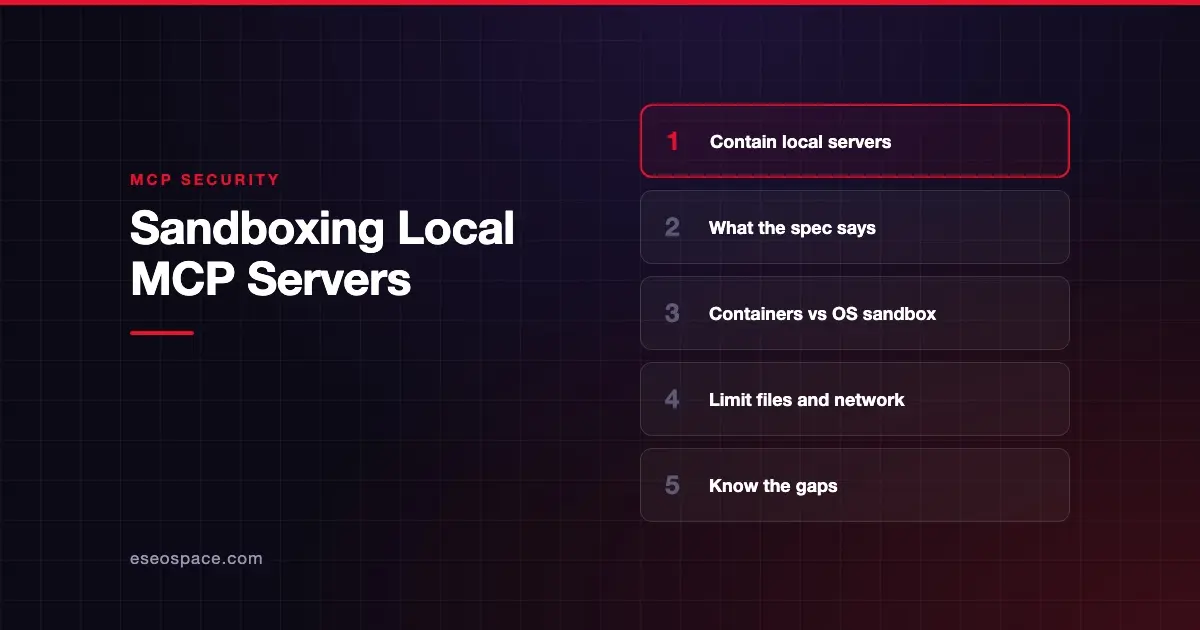Open the 'What the spec says' item

855,227
